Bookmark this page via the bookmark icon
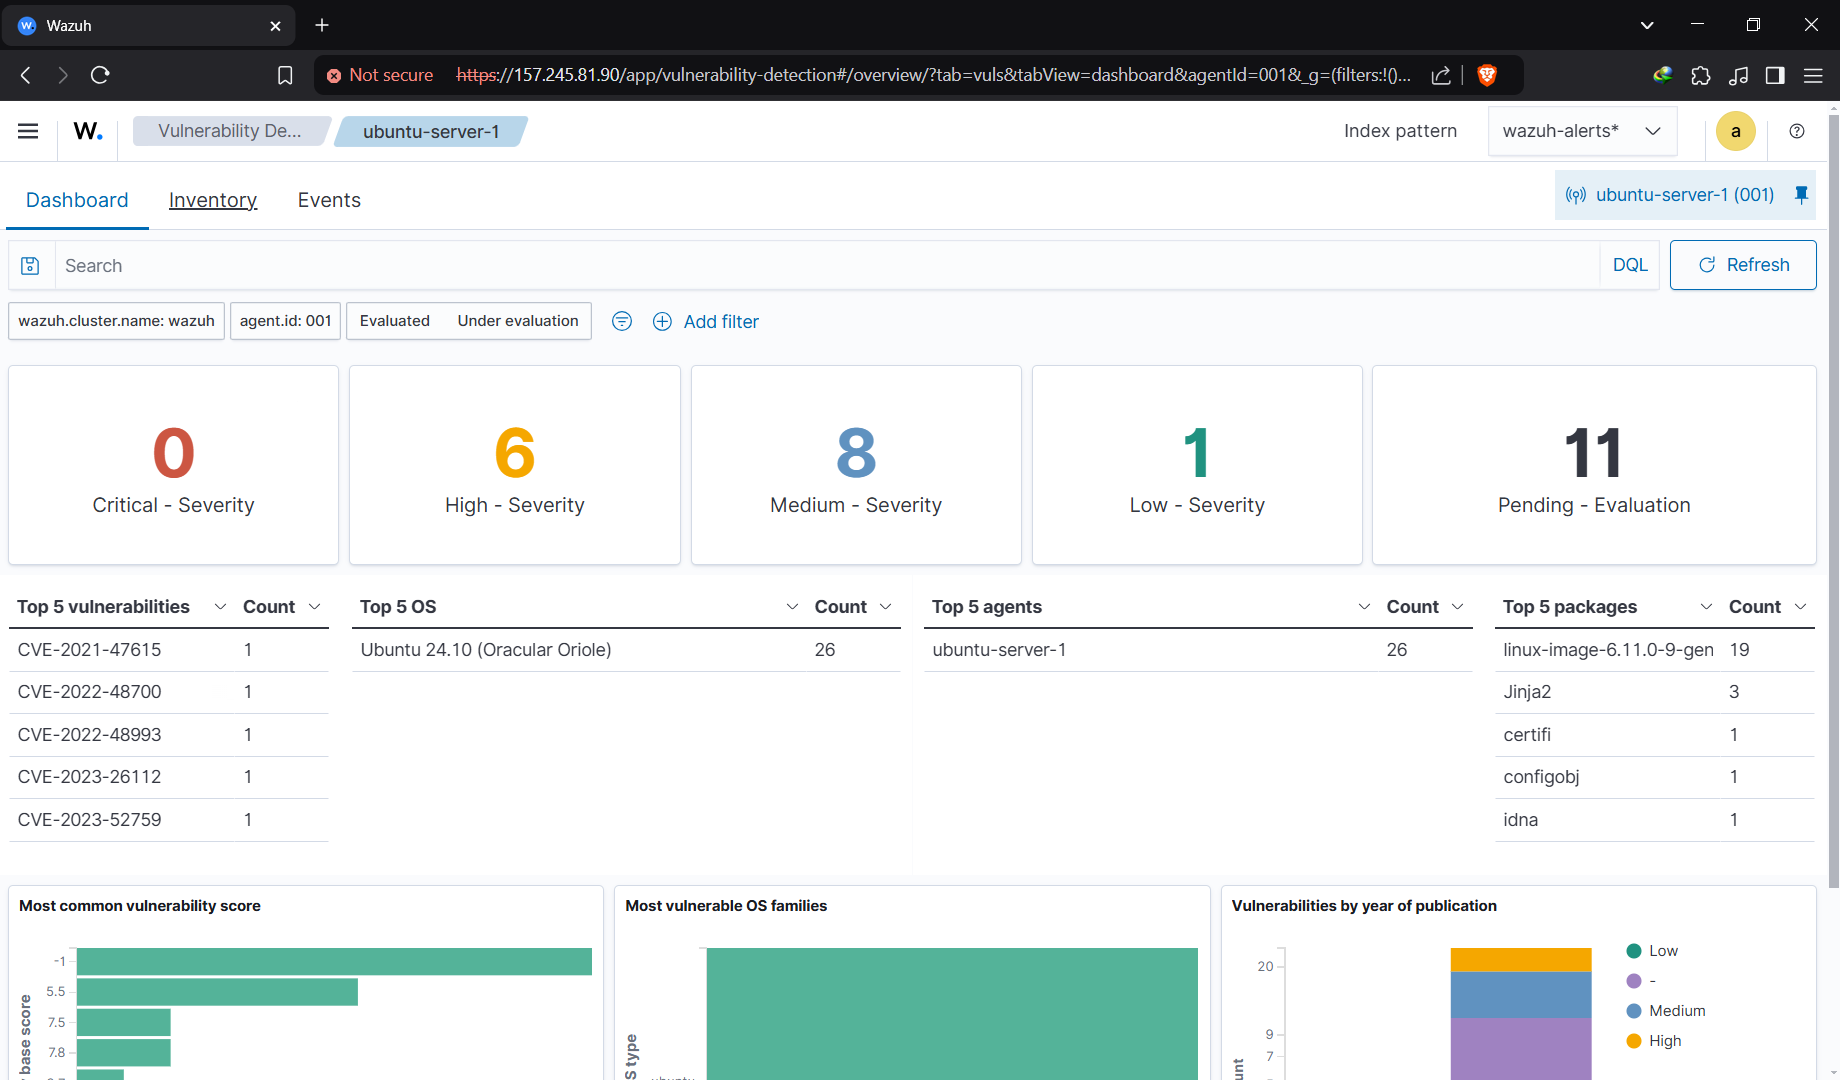Screen dimensions: 1840x1080 (285, 75)
